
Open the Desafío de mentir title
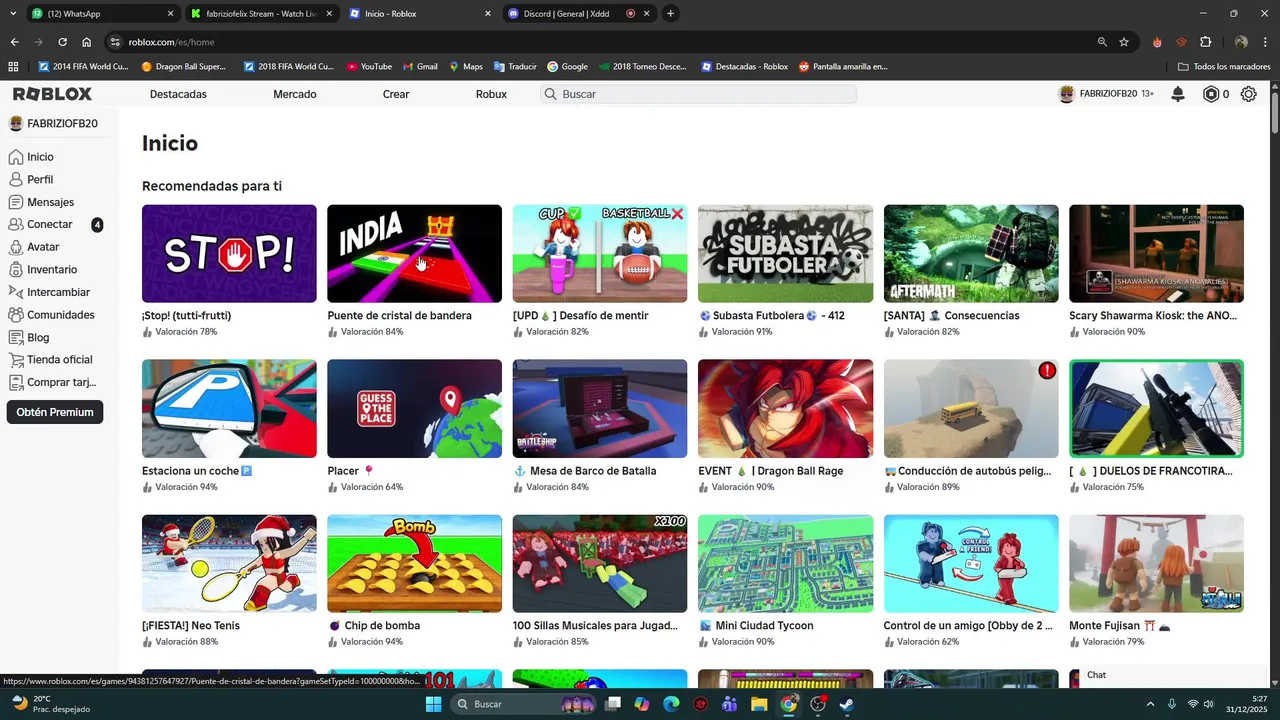click(581, 316)
